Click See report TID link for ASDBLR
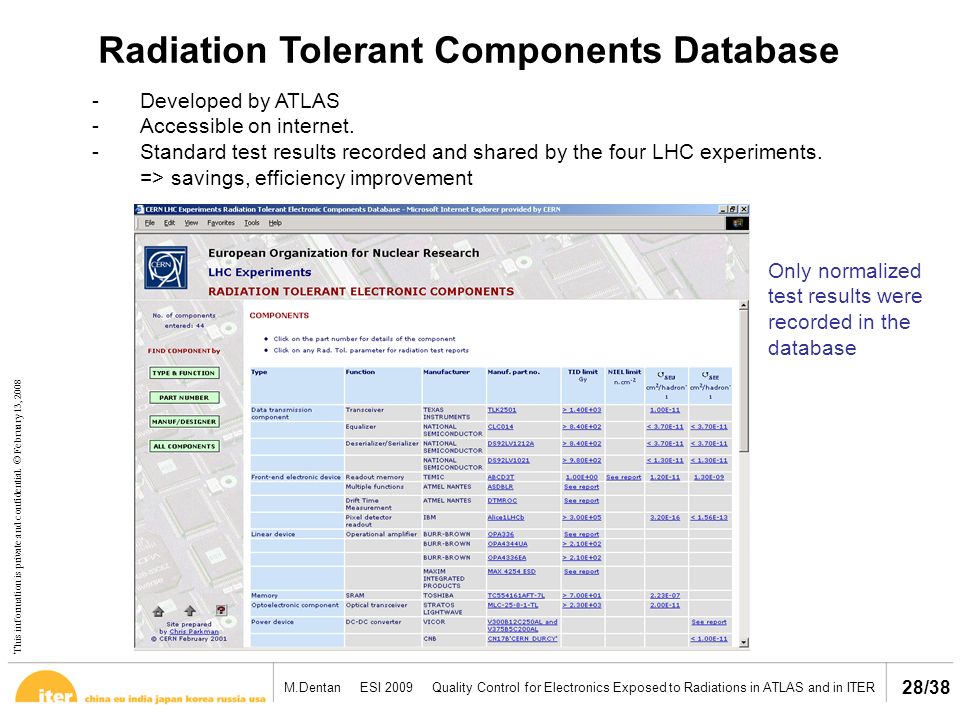The image size is (960, 720). tap(581, 487)
